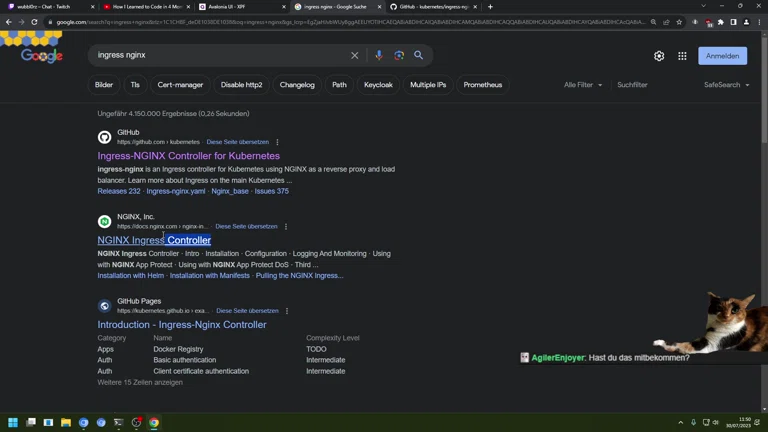Click the Windows Start button

[13, 423]
